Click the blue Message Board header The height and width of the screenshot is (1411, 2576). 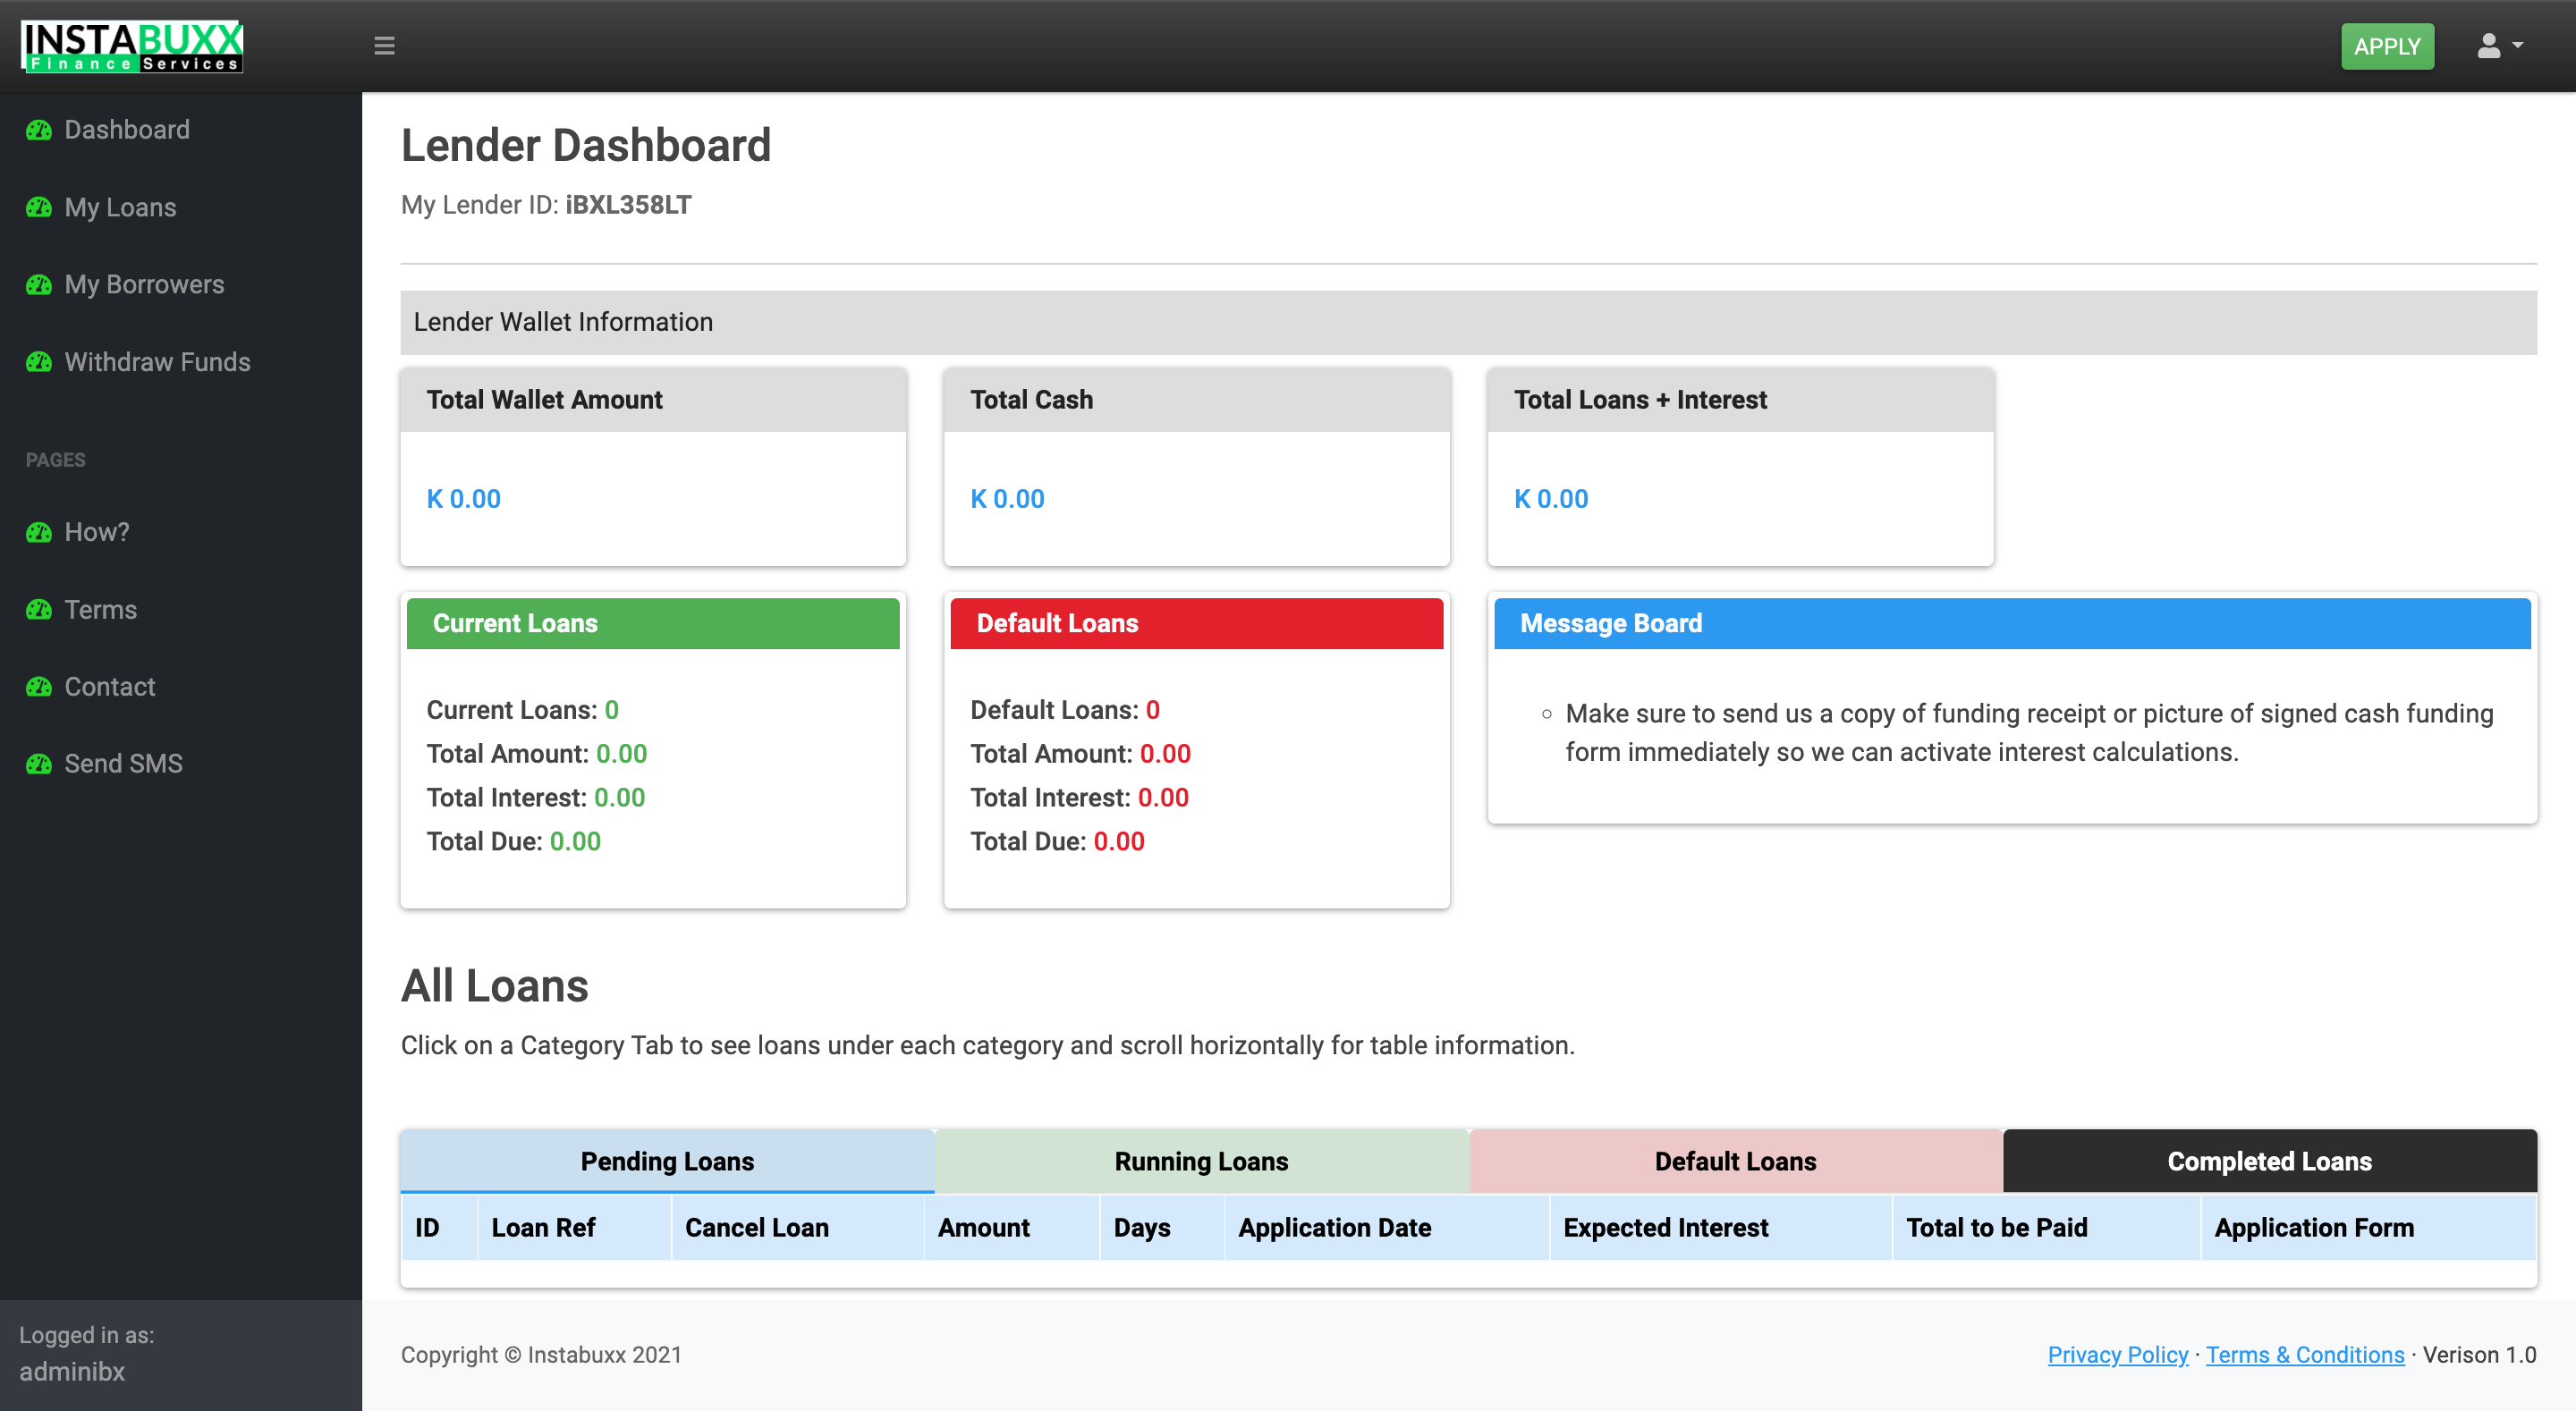point(2012,624)
